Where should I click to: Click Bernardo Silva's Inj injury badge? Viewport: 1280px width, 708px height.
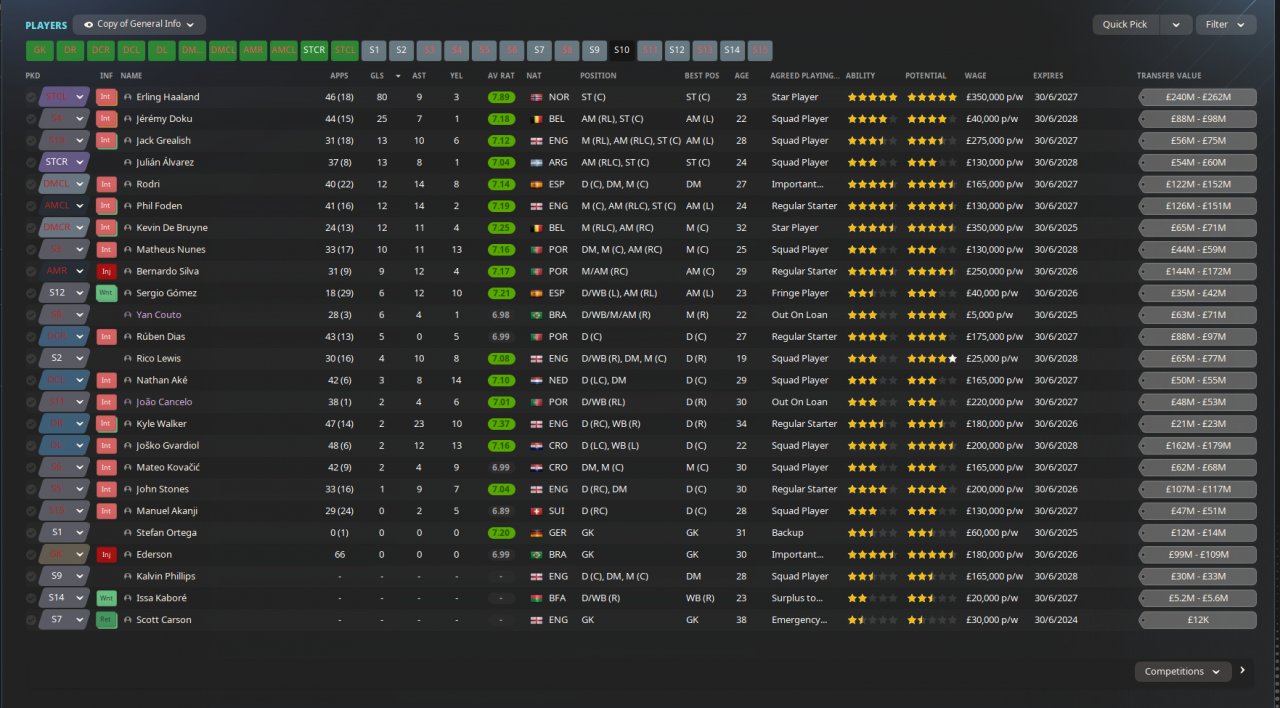pos(106,271)
